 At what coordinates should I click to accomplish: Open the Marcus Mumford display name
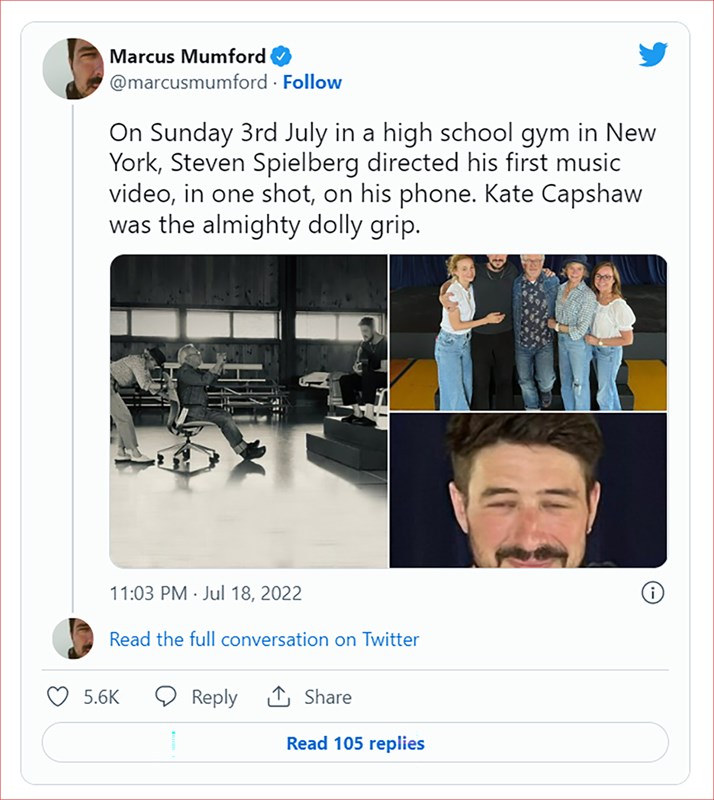(x=189, y=56)
